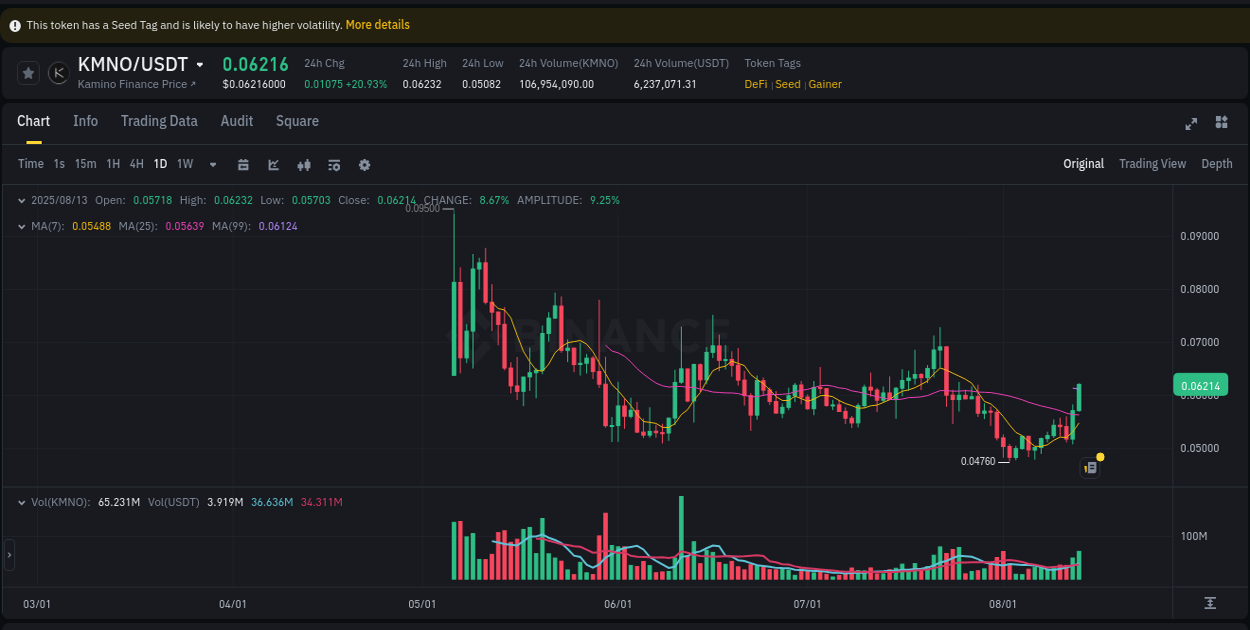This screenshot has height=630, width=1250.
Task: Open the Trading View chart mode
Action: point(1152,163)
